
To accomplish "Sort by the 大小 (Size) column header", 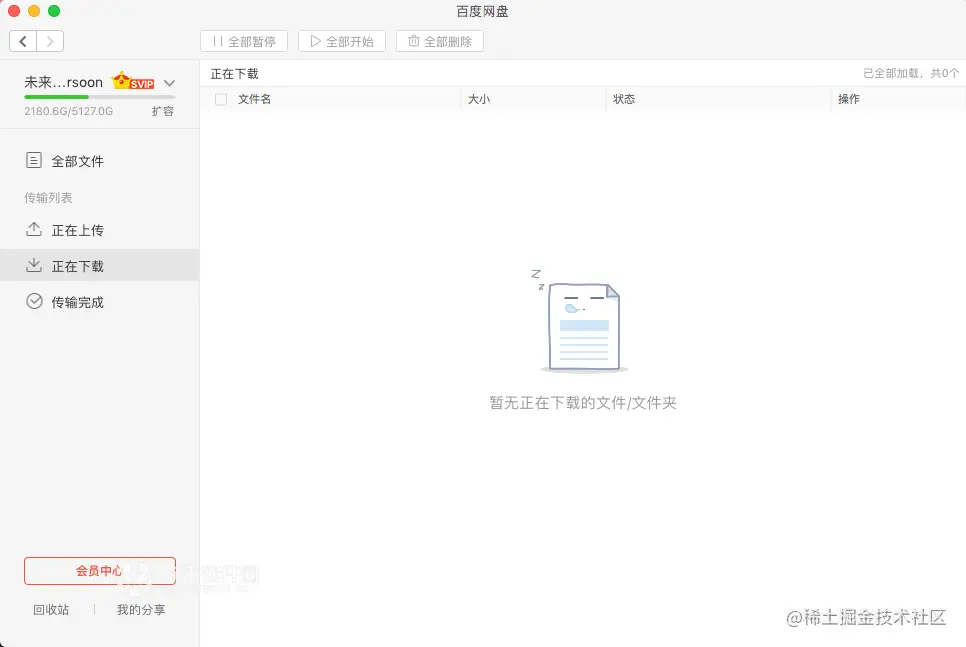I will 479,99.
